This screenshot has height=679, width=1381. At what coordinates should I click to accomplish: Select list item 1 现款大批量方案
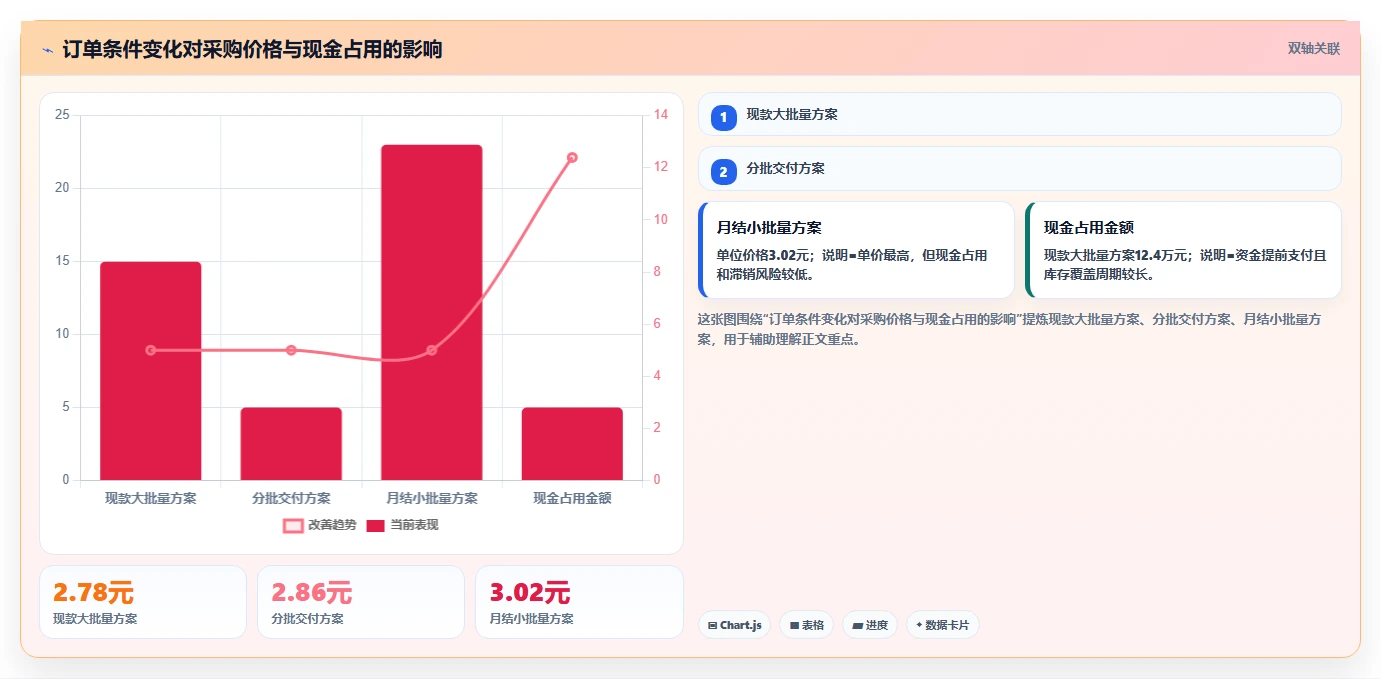[x=1019, y=114]
